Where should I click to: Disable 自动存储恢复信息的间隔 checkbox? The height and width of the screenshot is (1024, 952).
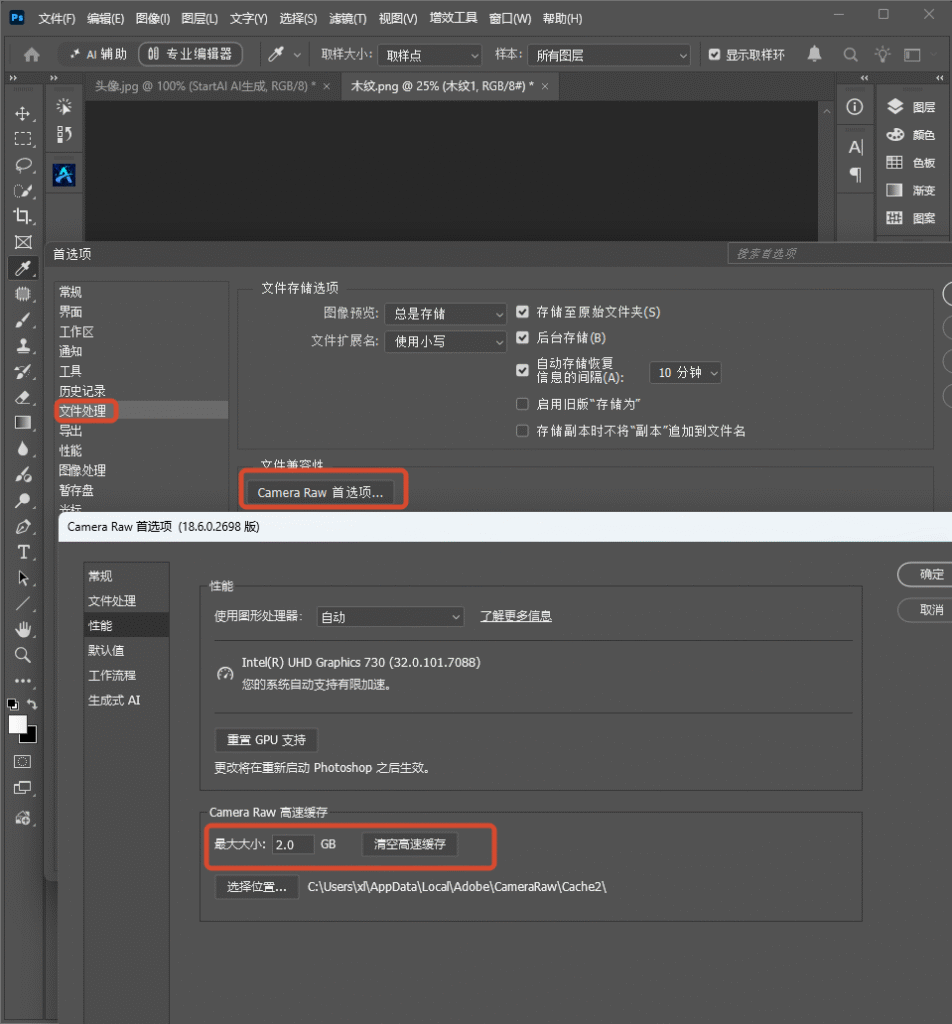pos(522,370)
